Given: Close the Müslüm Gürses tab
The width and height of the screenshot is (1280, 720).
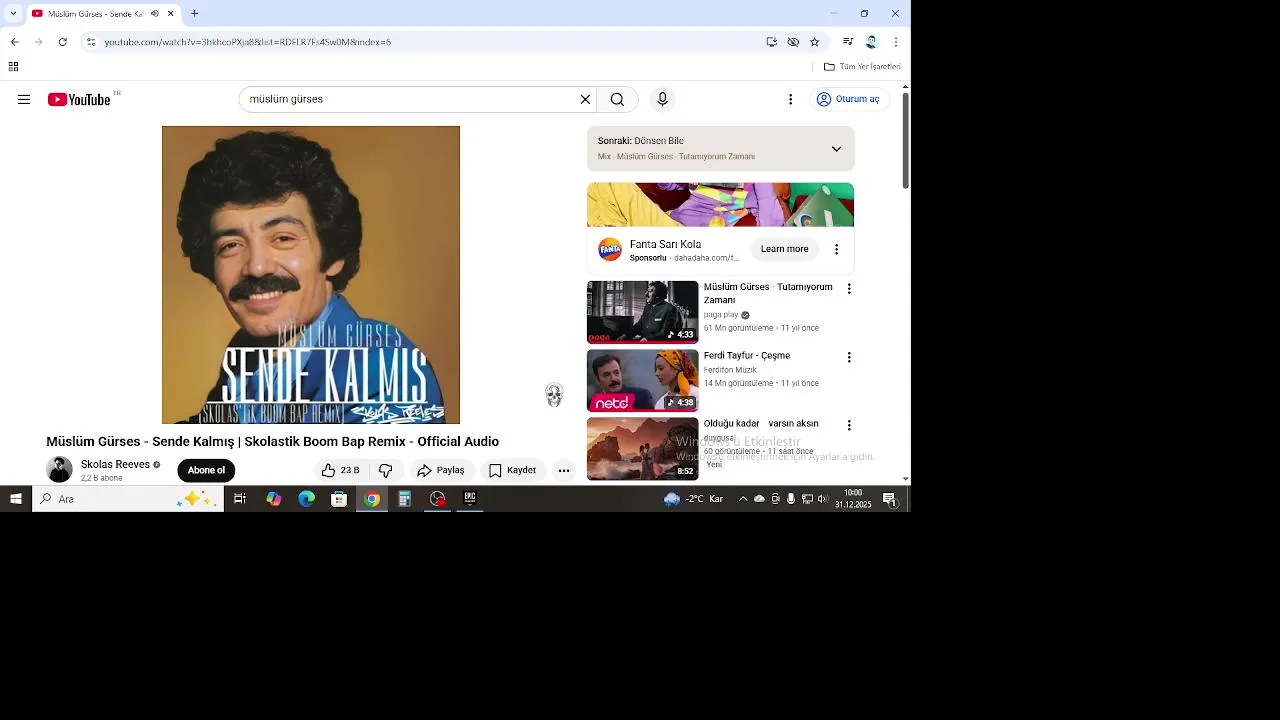Looking at the screenshot, I should pos(171,14).
